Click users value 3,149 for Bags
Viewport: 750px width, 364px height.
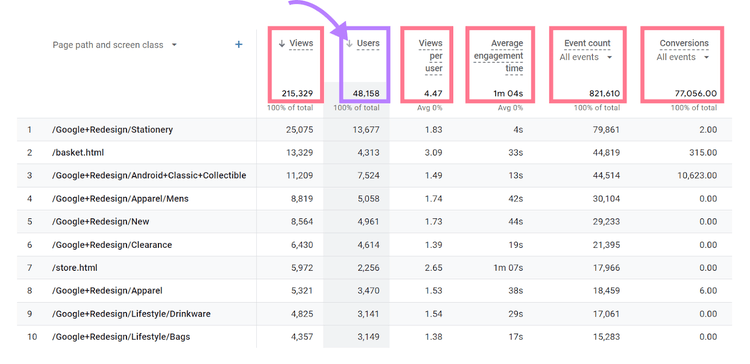(x=368, y=337)
